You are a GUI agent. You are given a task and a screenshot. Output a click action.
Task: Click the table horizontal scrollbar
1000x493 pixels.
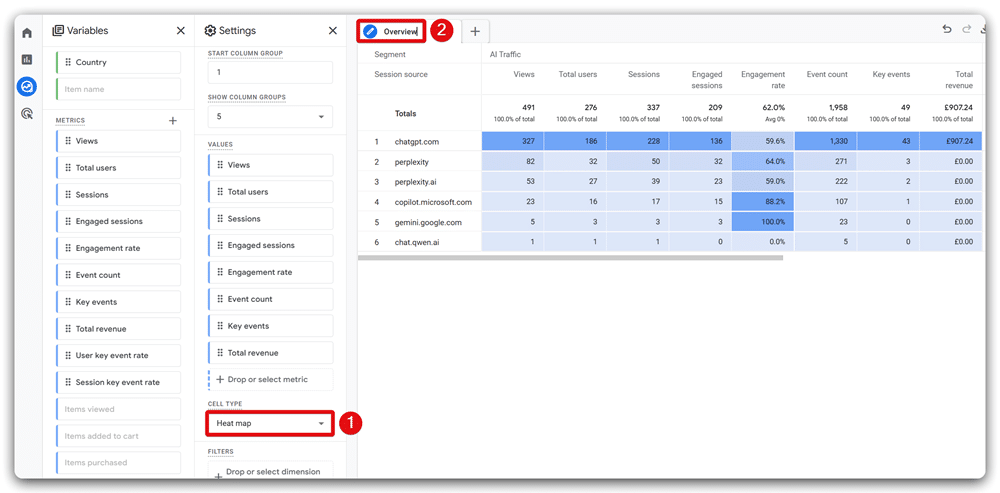570,258
